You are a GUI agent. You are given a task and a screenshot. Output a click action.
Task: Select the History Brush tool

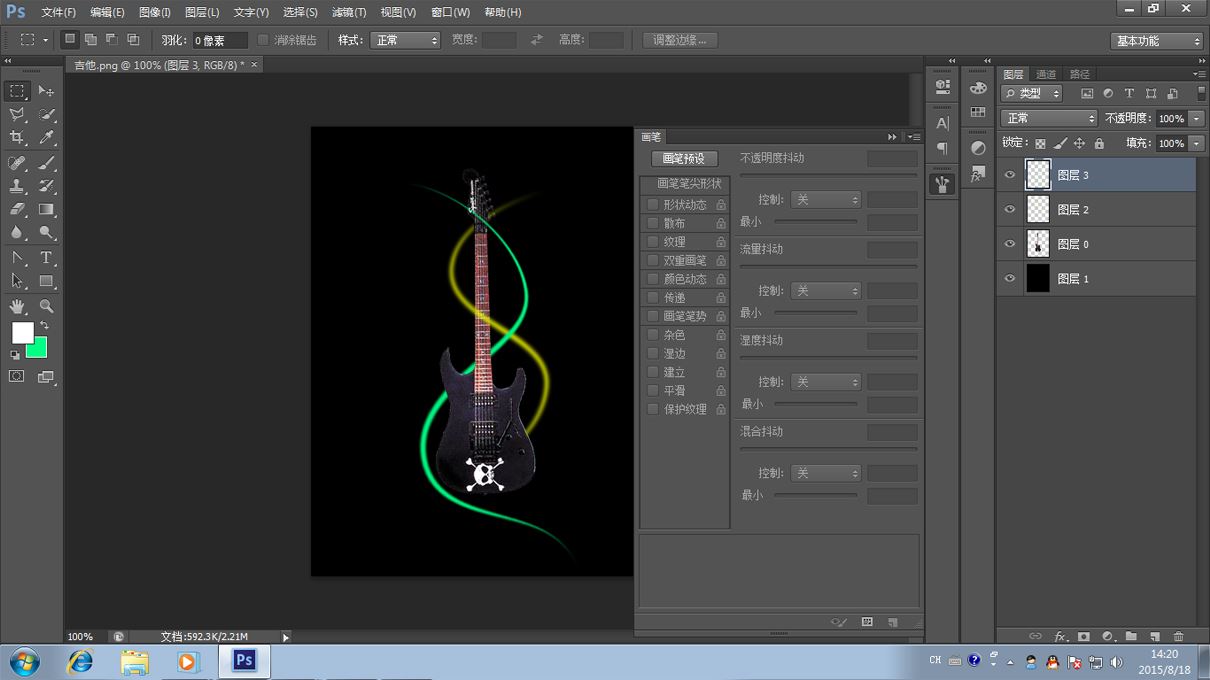click(47, 186)
